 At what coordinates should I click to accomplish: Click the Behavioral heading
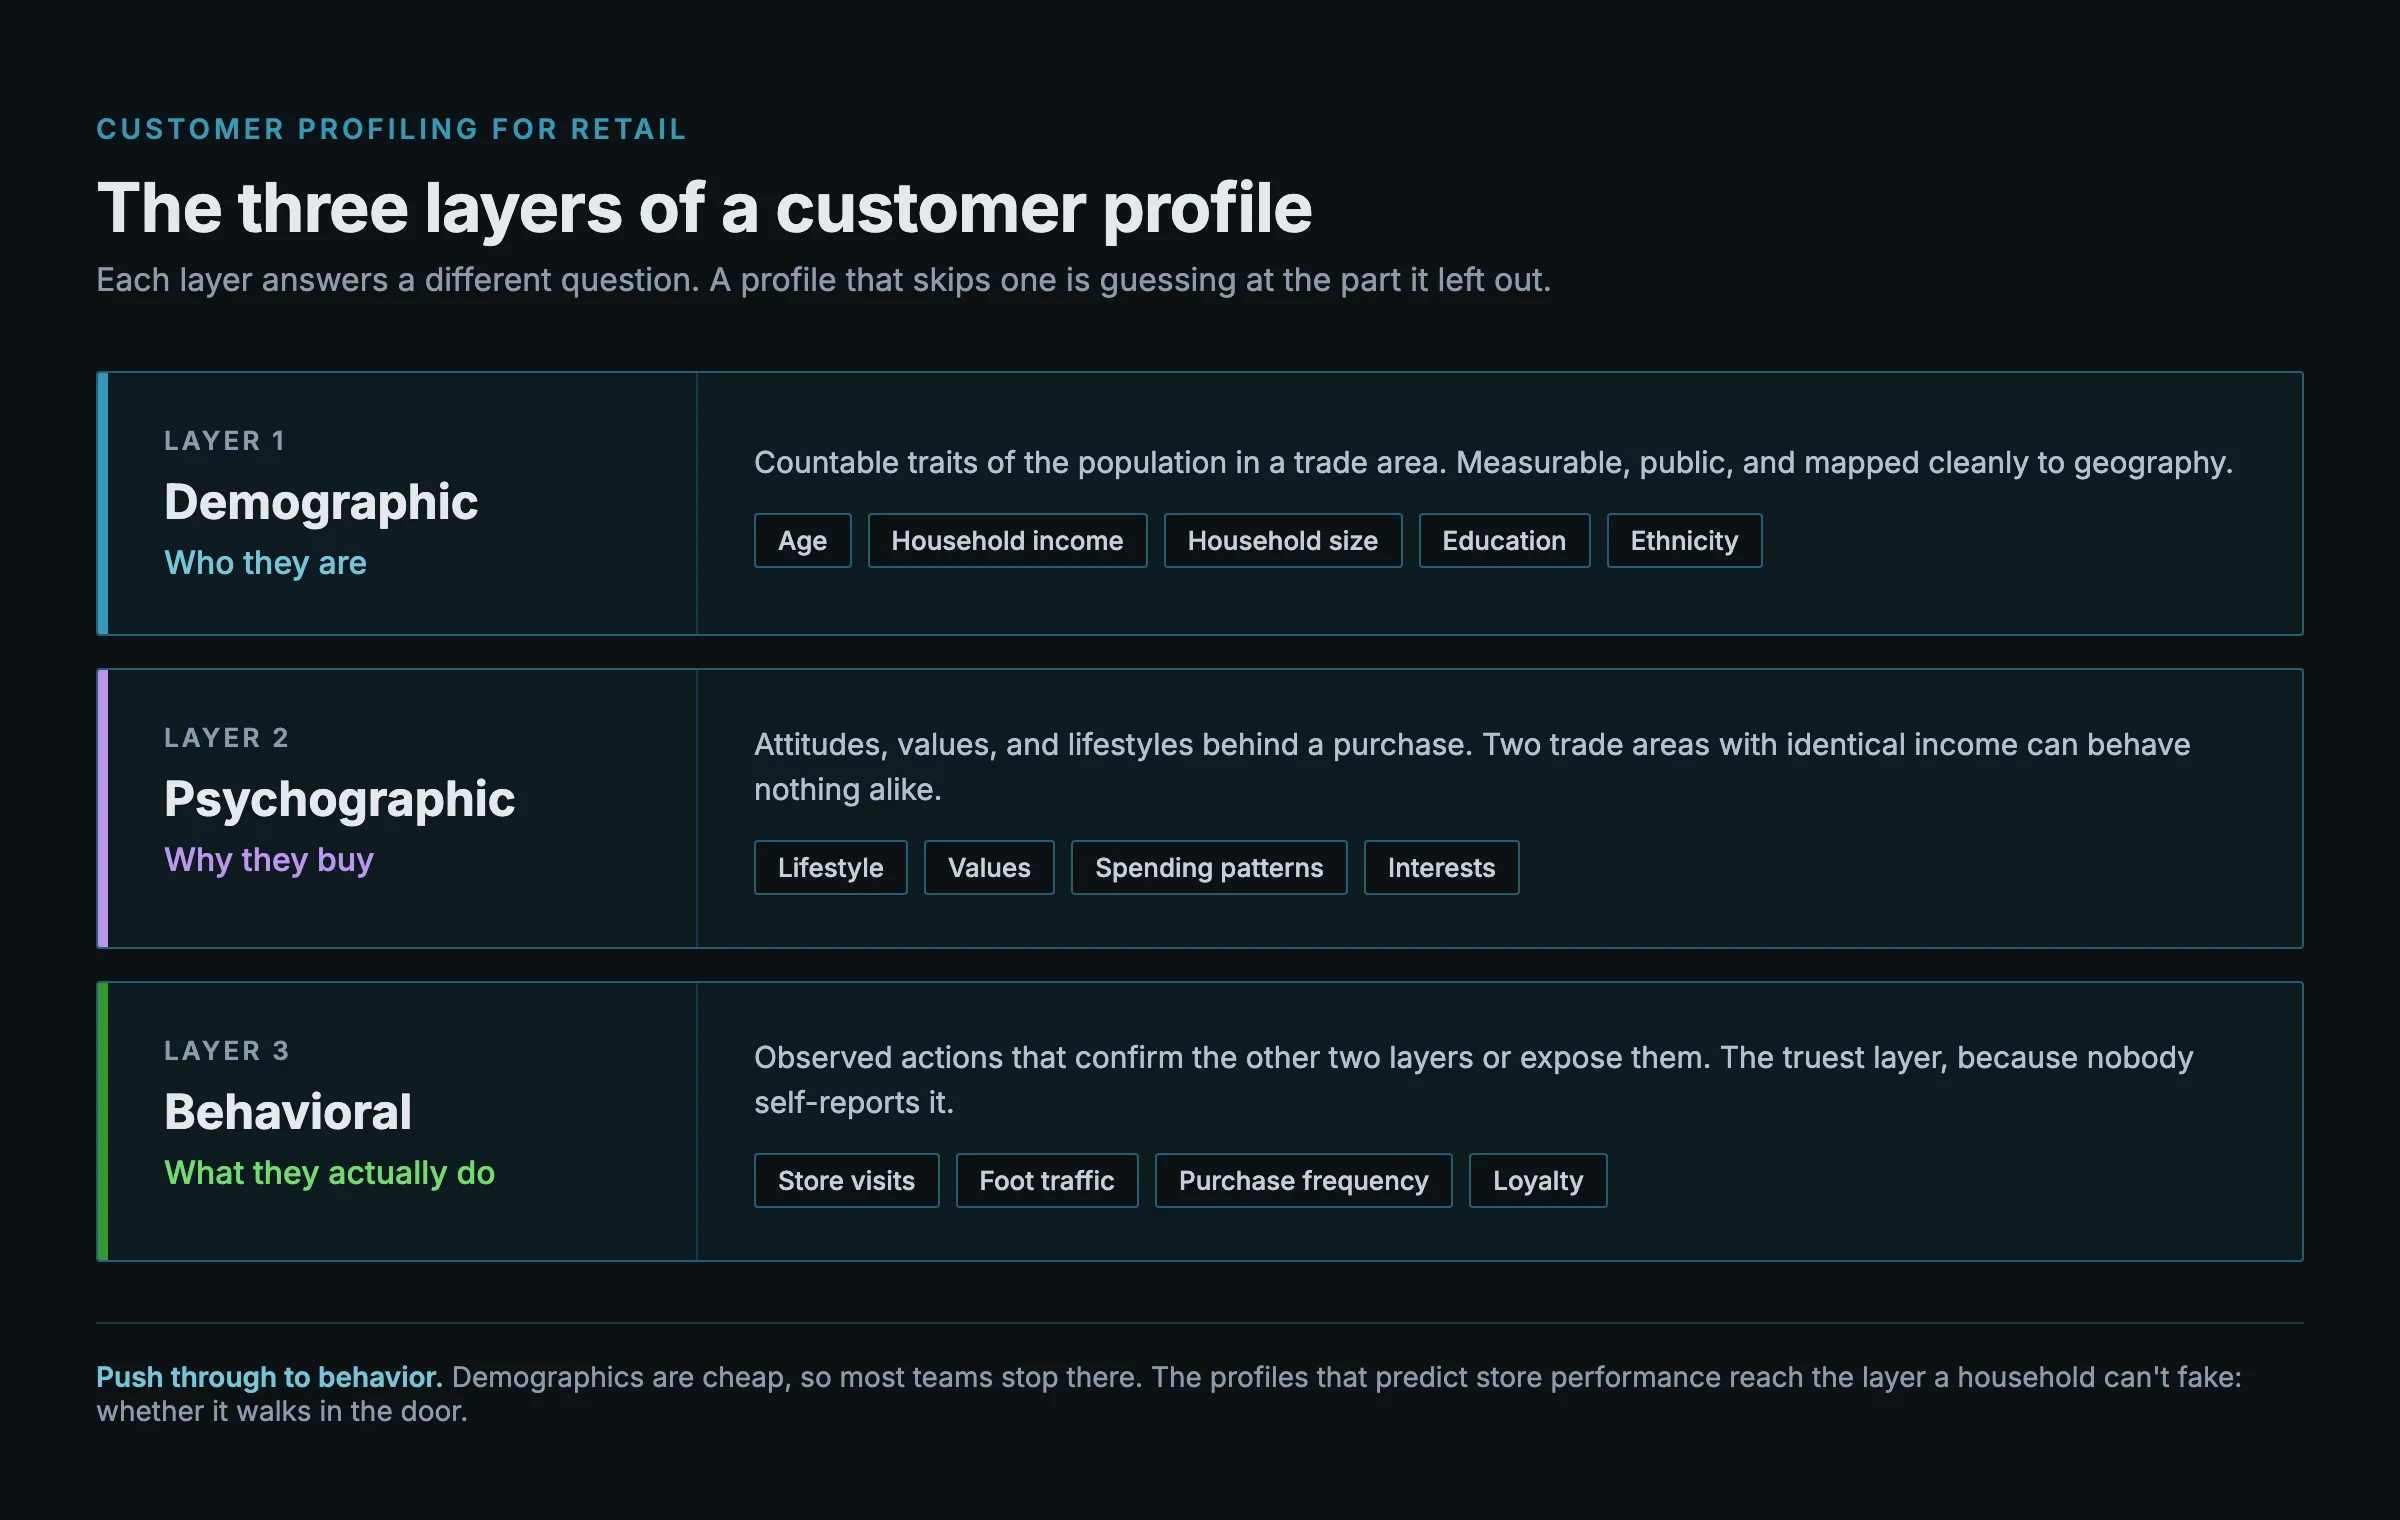(x=288, y=1112)
